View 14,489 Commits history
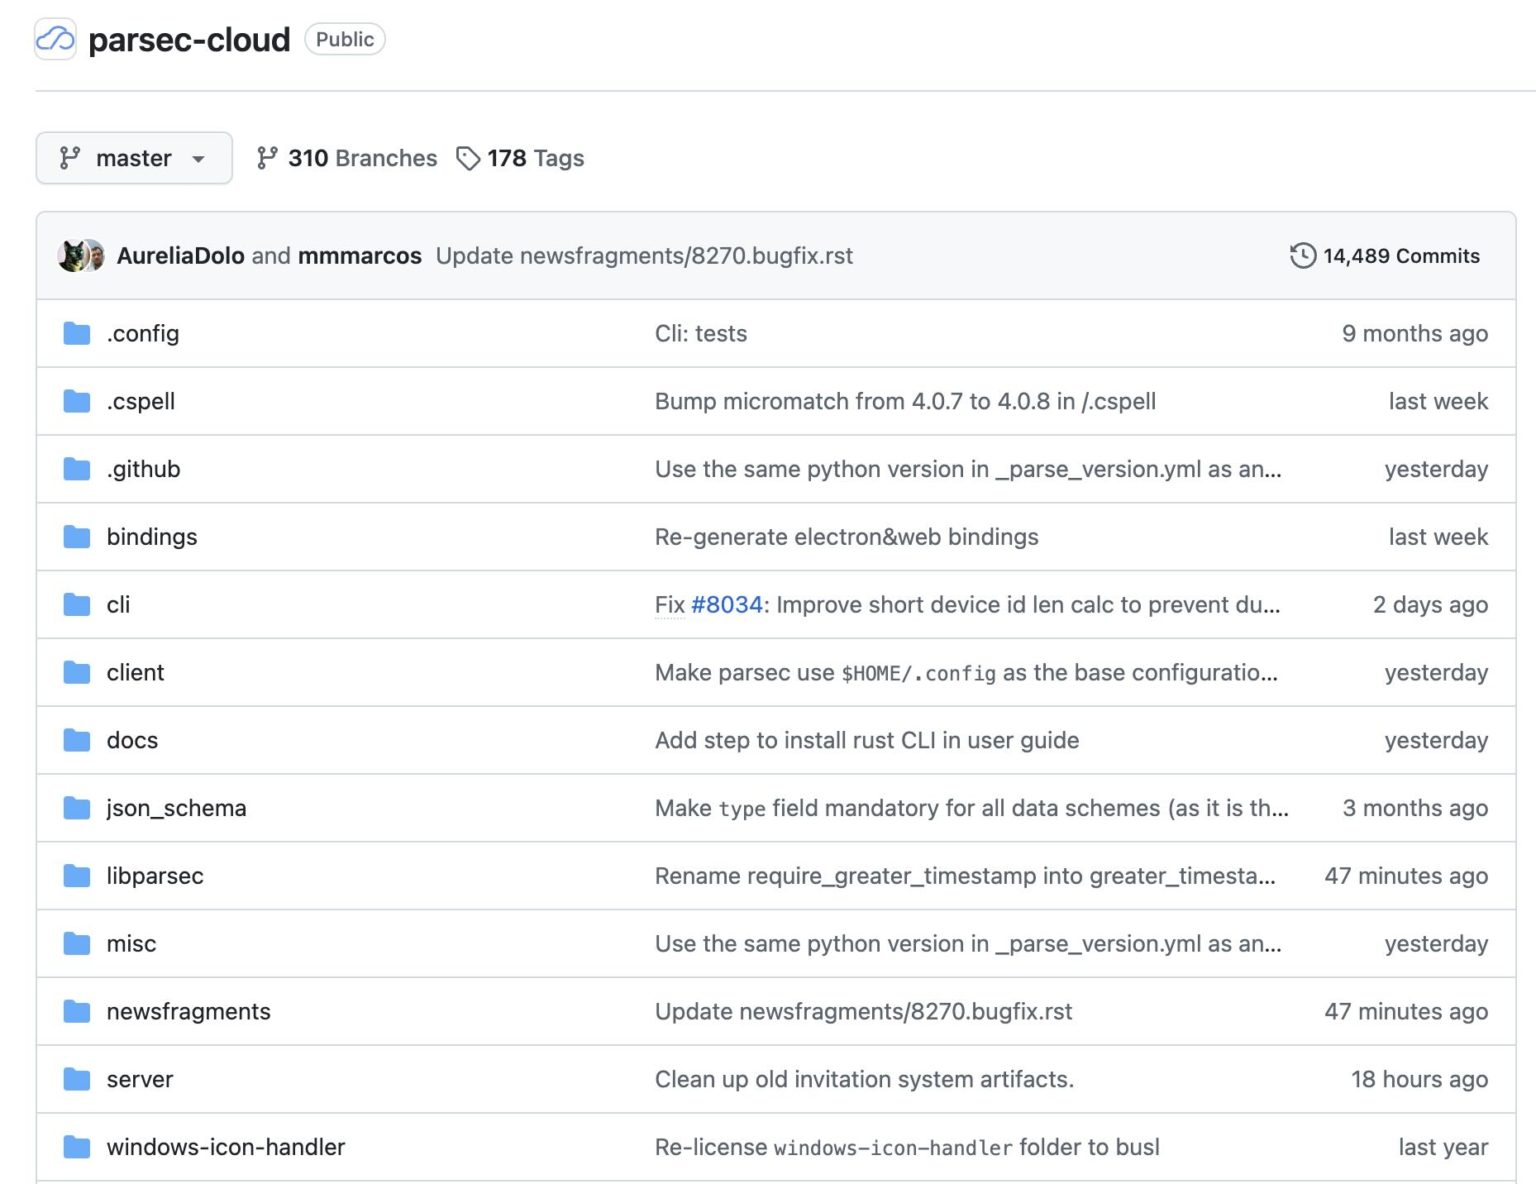 coord(1400,256)
